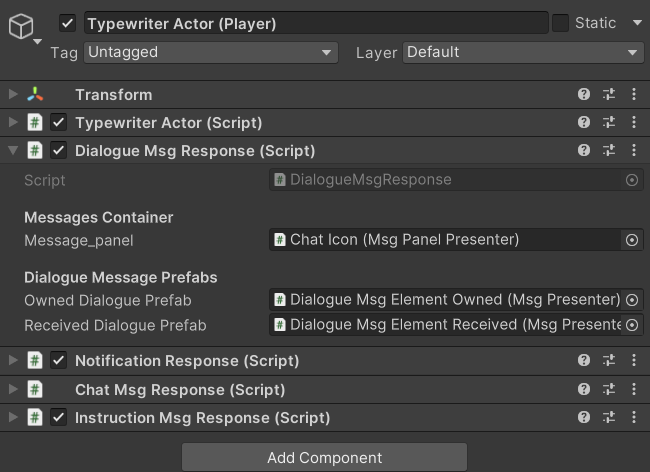
Task: Open presets for Instruction Msg Response
Action: (x=609, y=417)
